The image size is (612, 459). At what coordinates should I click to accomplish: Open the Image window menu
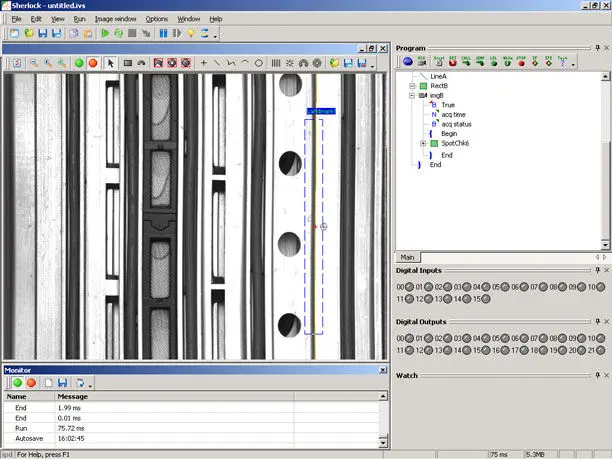[x=116, y=19]
